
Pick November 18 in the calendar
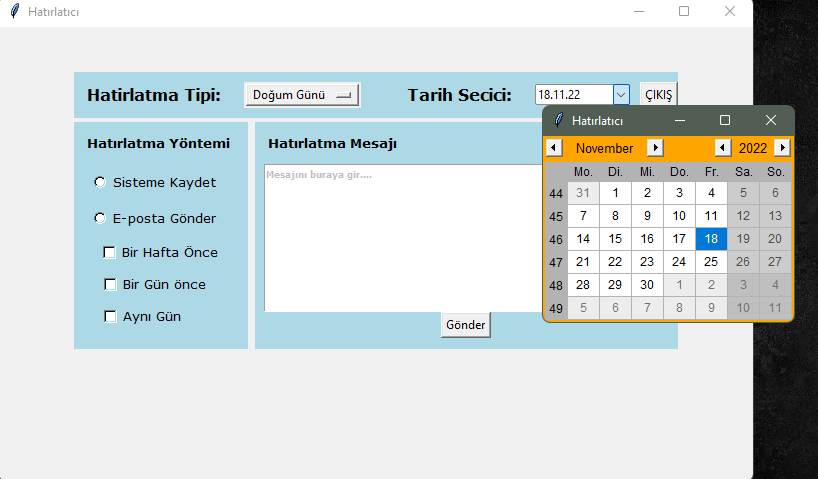[x=711, y=239]
